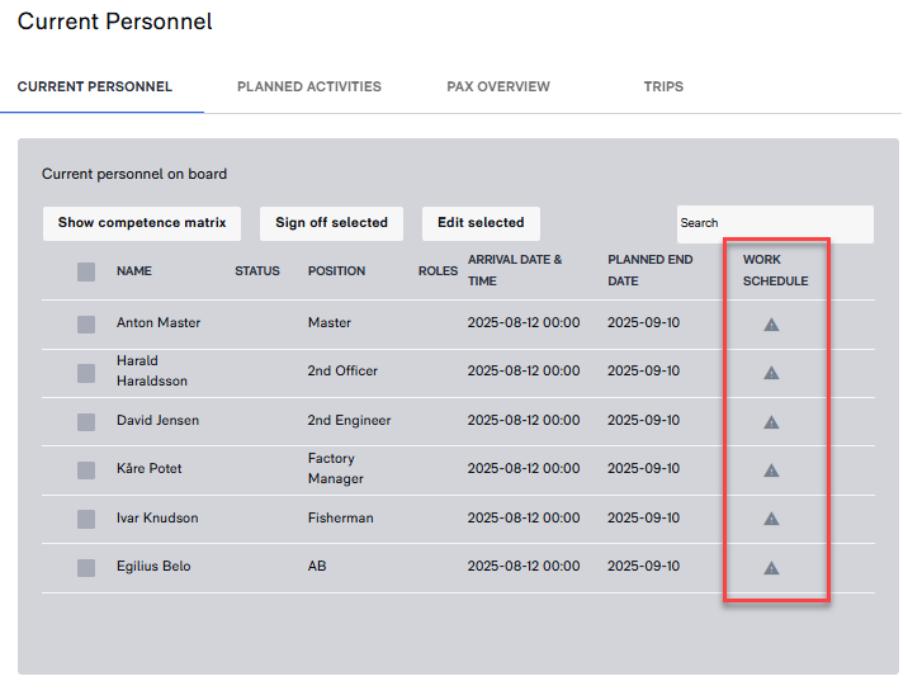Click the Current personnel on board heading
Viewport: 903px width, 681px height.
tap(134, 174)
